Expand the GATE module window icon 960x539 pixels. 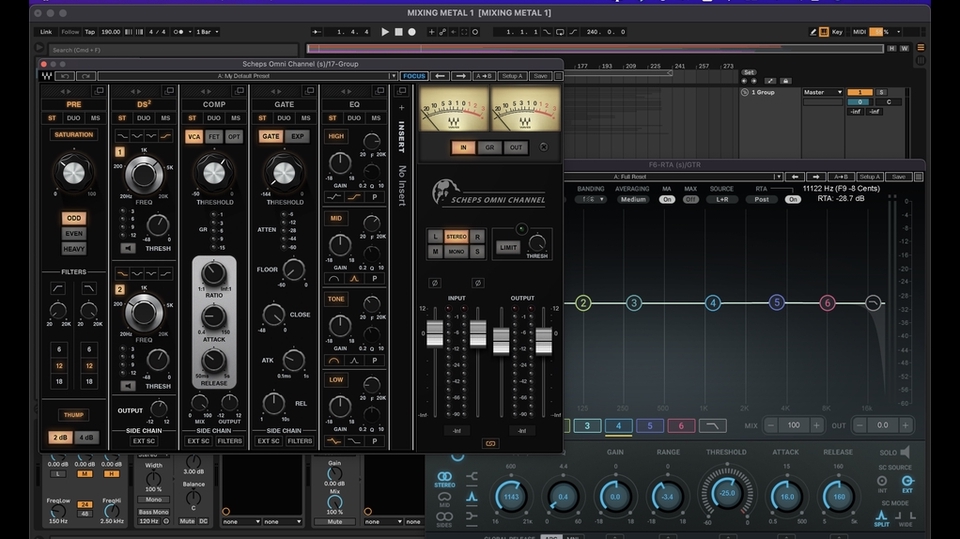pos(310,91)
